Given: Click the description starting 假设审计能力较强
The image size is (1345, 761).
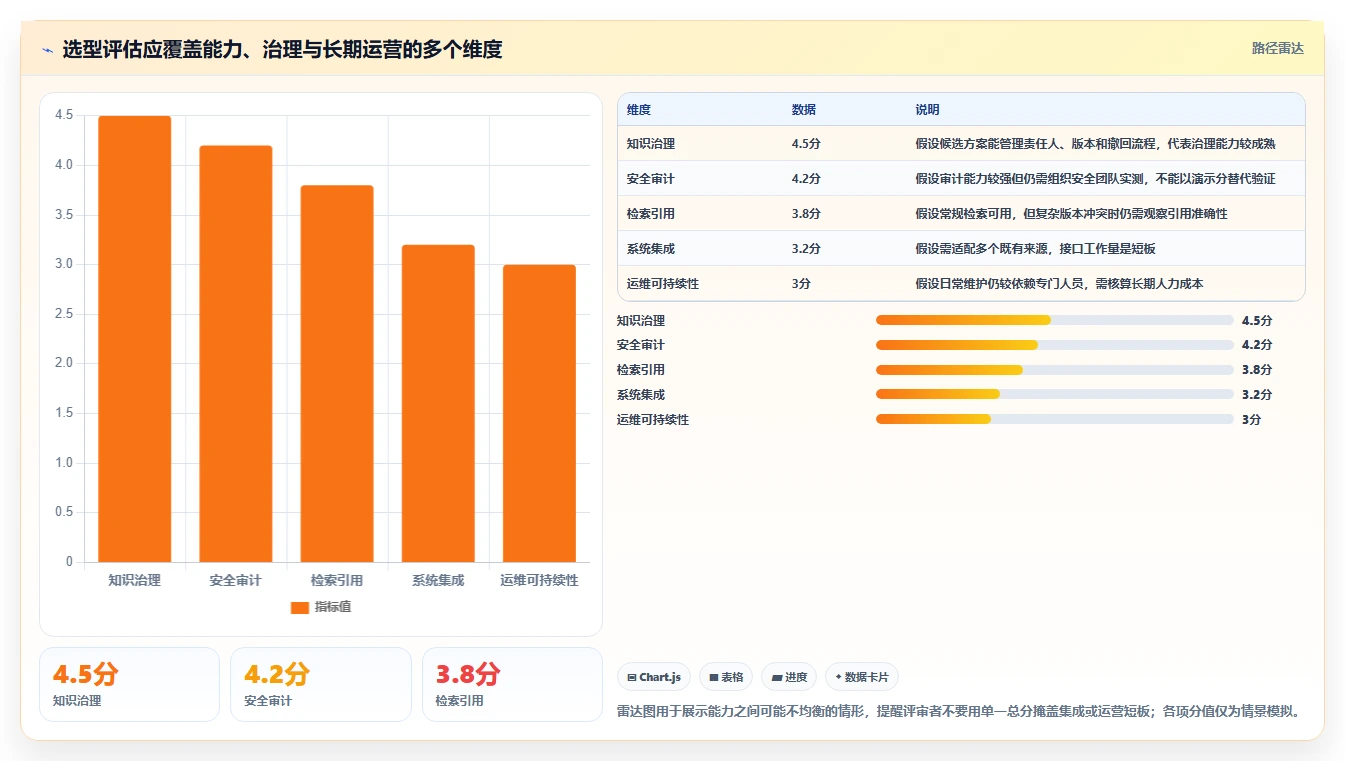Looking at the screenshot, I should pyautogui.click(x=1095, y=179).
